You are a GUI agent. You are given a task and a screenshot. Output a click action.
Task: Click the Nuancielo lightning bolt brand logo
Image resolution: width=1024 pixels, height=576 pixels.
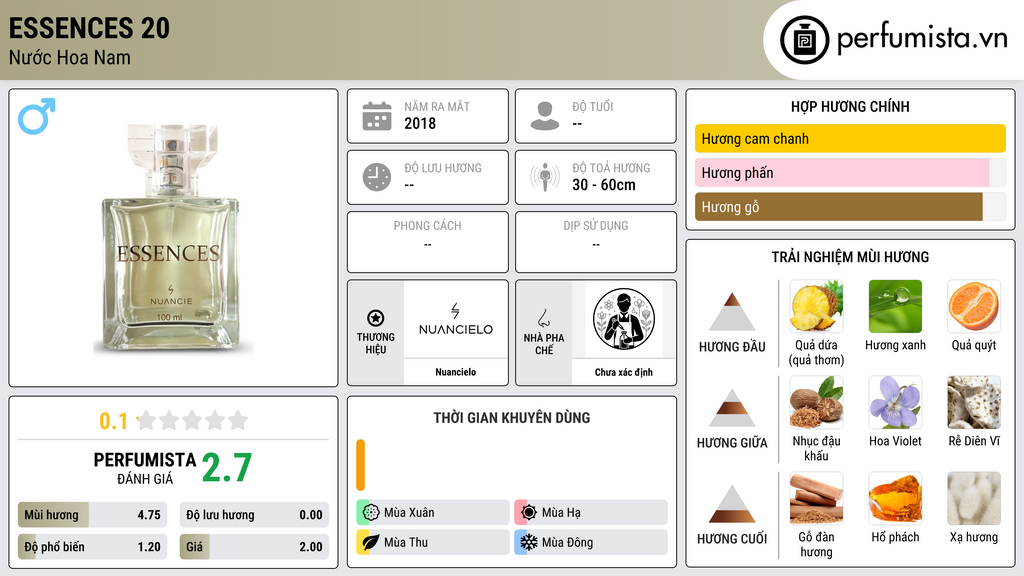click(456, 319)
